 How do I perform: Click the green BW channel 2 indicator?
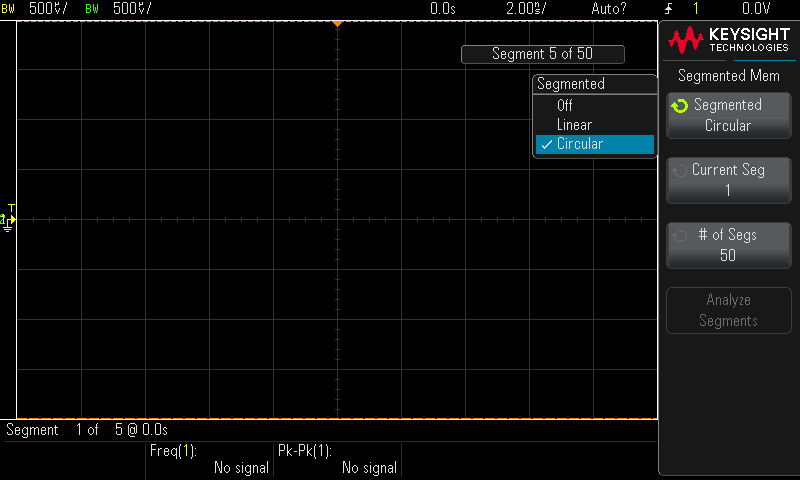93,8
